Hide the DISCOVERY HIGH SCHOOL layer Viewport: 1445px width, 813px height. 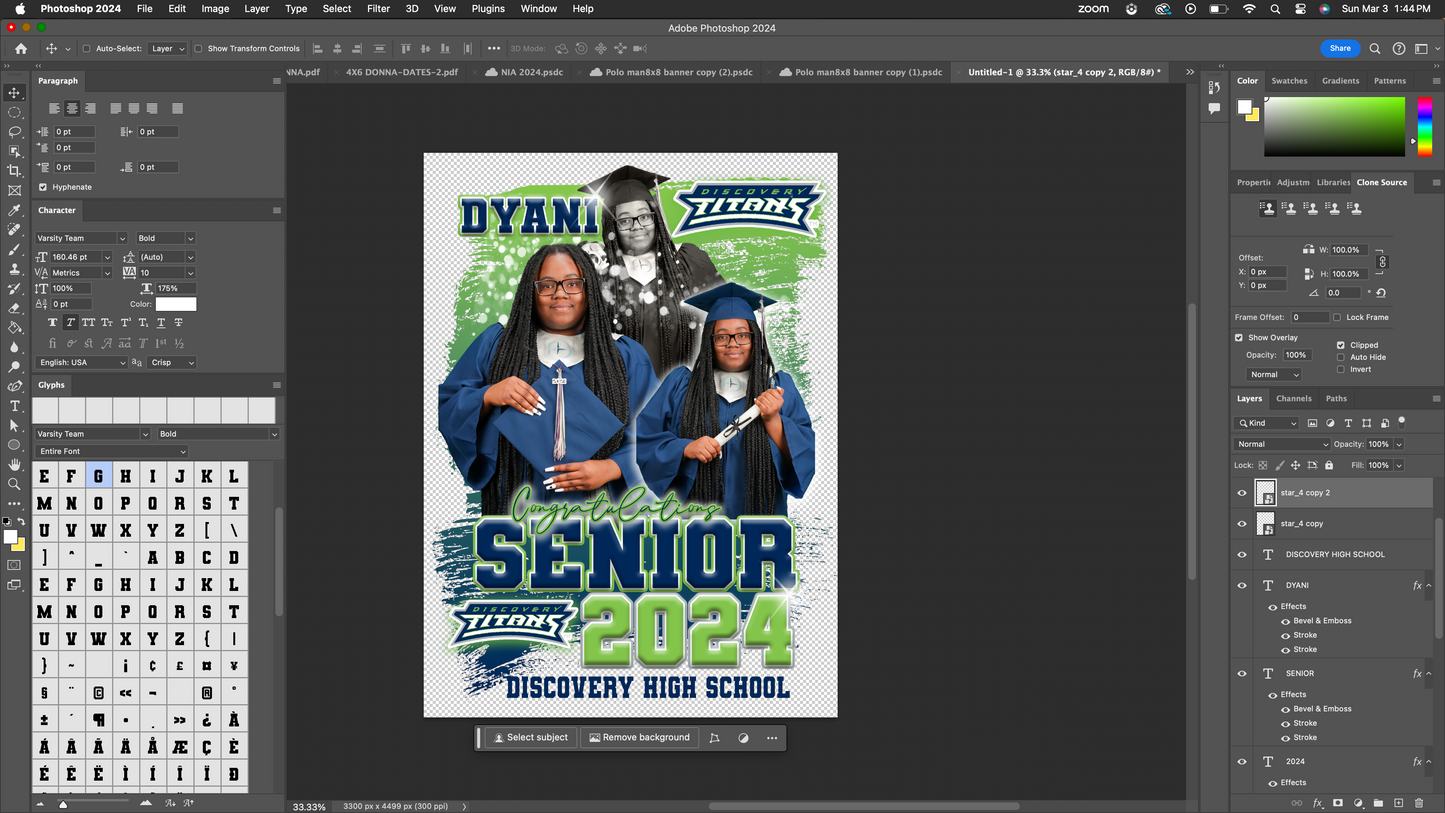click(1242, 555)
